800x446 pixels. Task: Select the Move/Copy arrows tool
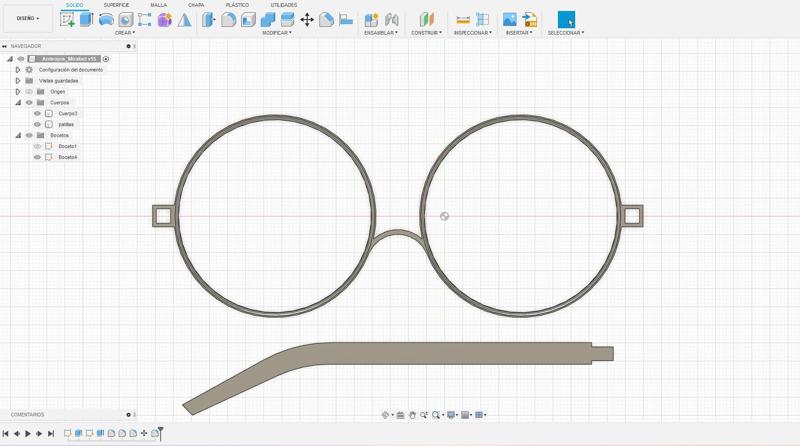307,20
